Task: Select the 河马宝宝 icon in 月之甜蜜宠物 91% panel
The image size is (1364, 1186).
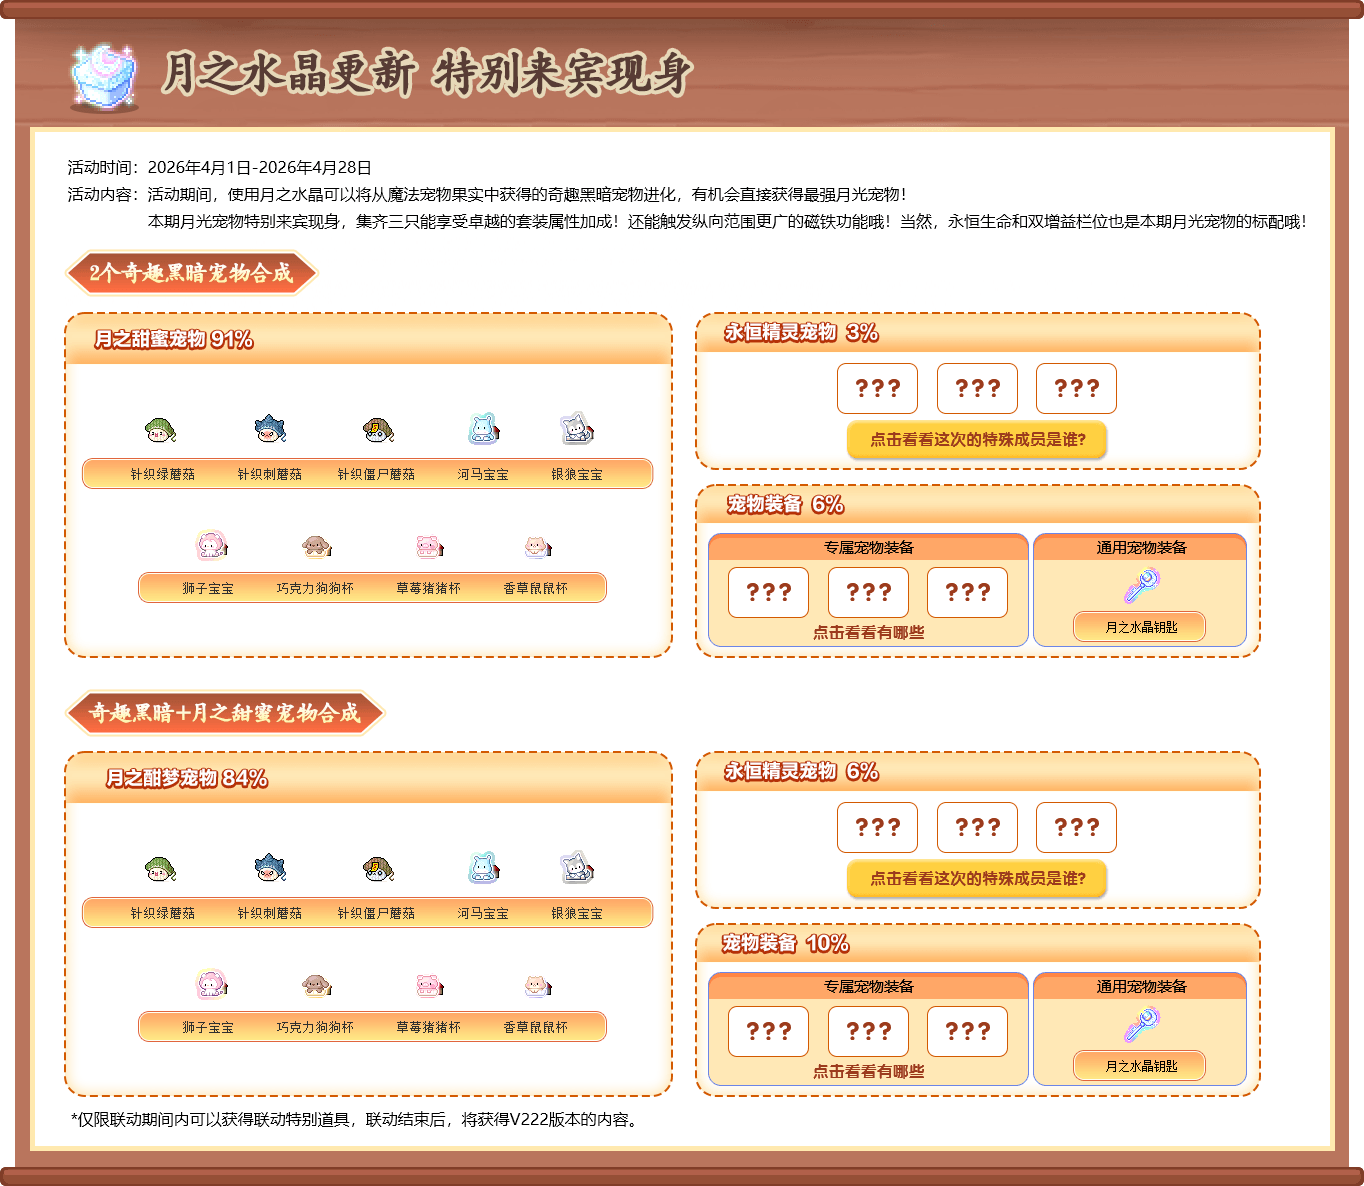Action: (x=483, y=429)
